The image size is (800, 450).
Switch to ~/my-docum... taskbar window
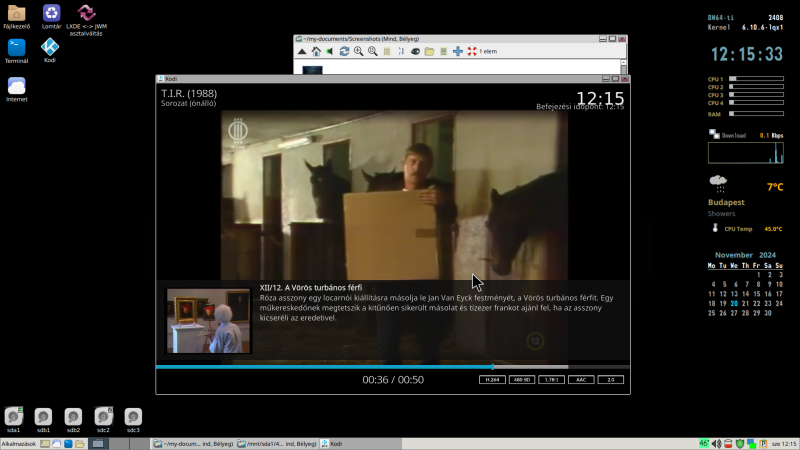(x=193, y=444)
